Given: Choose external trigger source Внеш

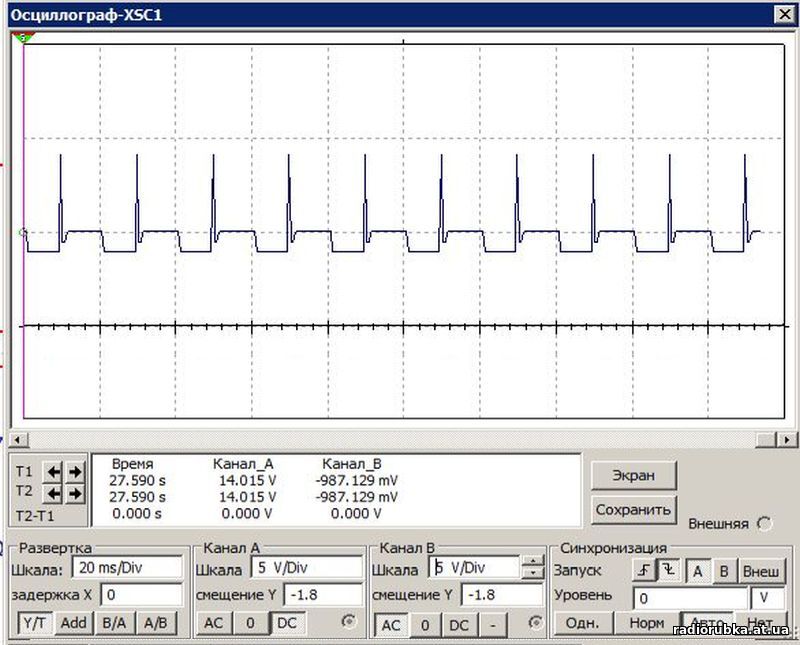Looking at the screenshot, I should pos(761,571).
